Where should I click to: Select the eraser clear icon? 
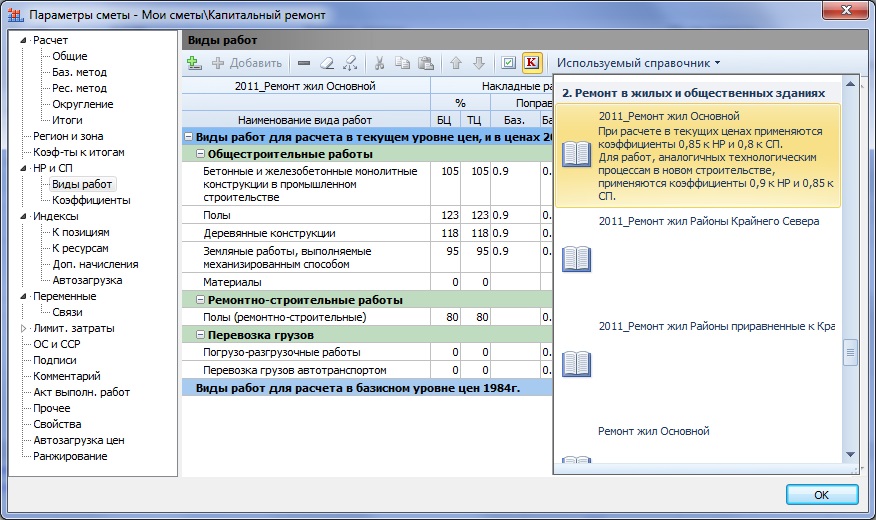[327, 63]
